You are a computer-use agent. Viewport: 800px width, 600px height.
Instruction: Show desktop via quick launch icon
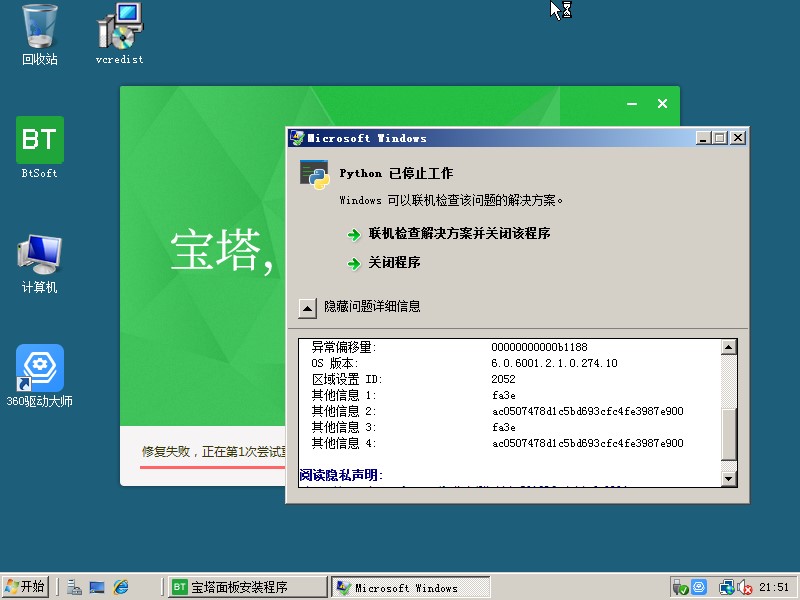coord(97,587)
